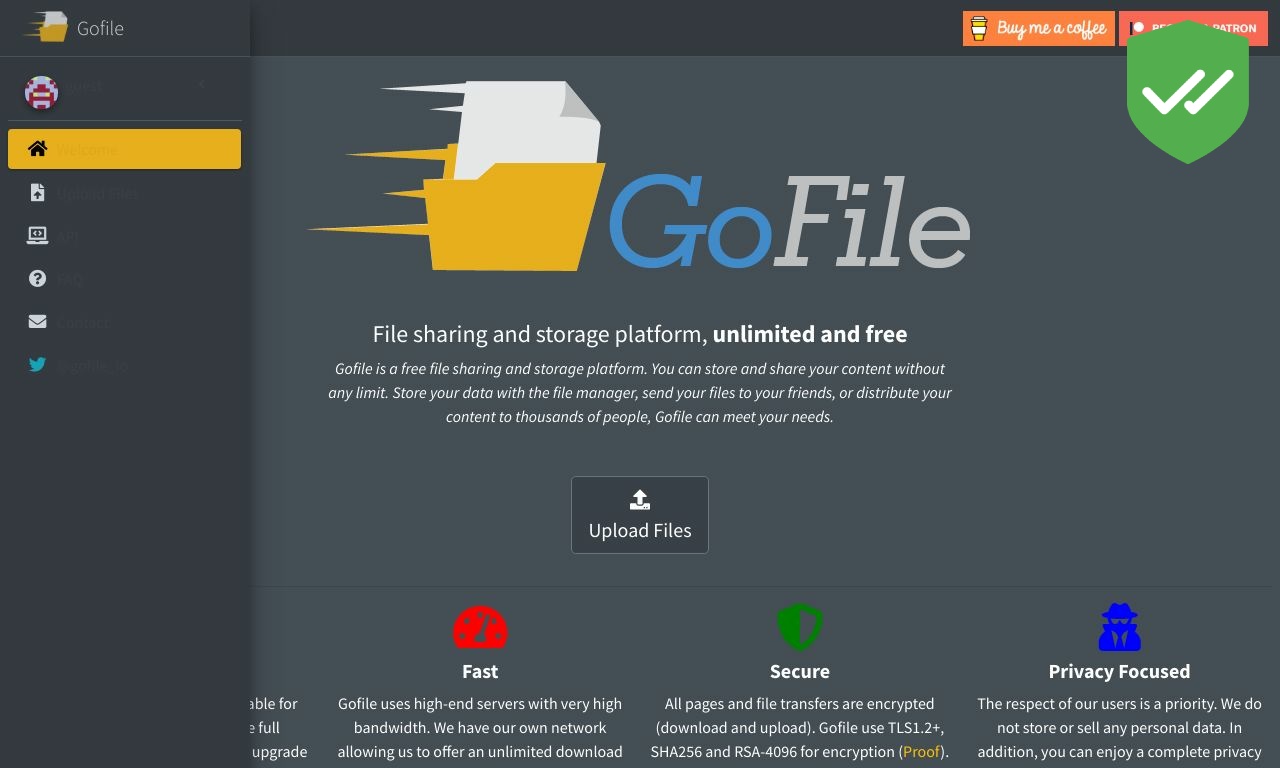
Task: Select the "Secure" heading text
Action: 800,671
